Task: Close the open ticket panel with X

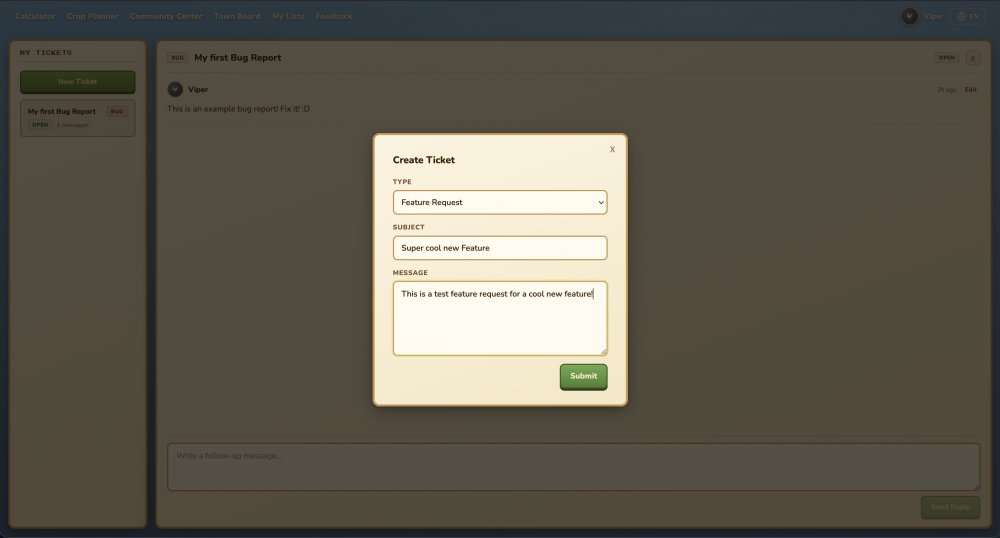Action: (973, 58)
